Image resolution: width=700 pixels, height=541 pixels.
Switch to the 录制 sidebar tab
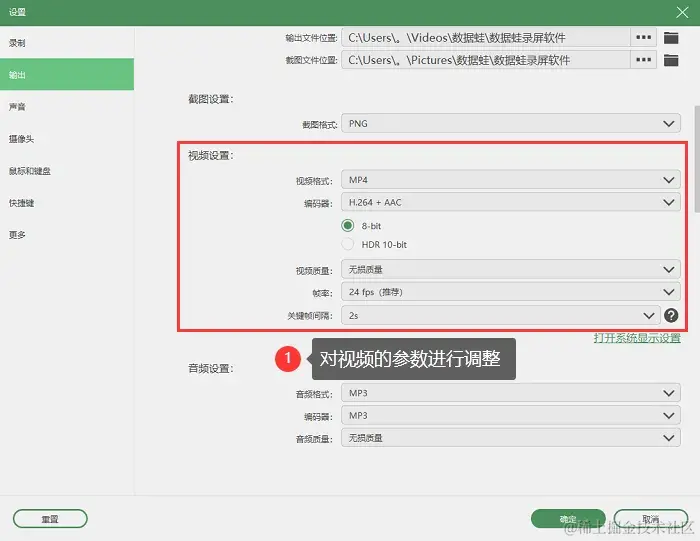67,43
